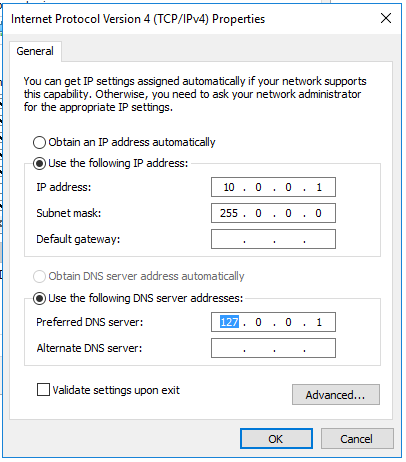Confirm settings with the OK button
Image resolution: width=406 pixels, height=462 pixels.
(276, 439)
